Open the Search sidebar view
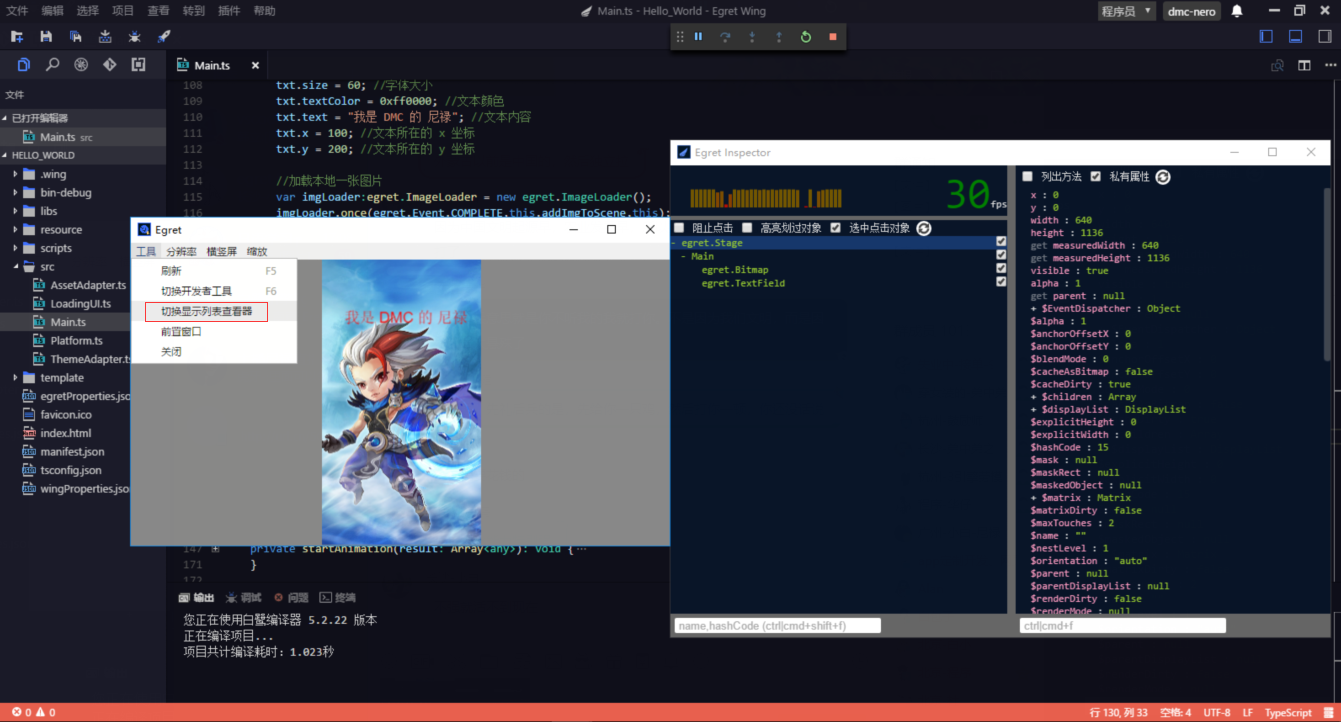This screenshot has width=1341, height=722. [x=53, y=65]
